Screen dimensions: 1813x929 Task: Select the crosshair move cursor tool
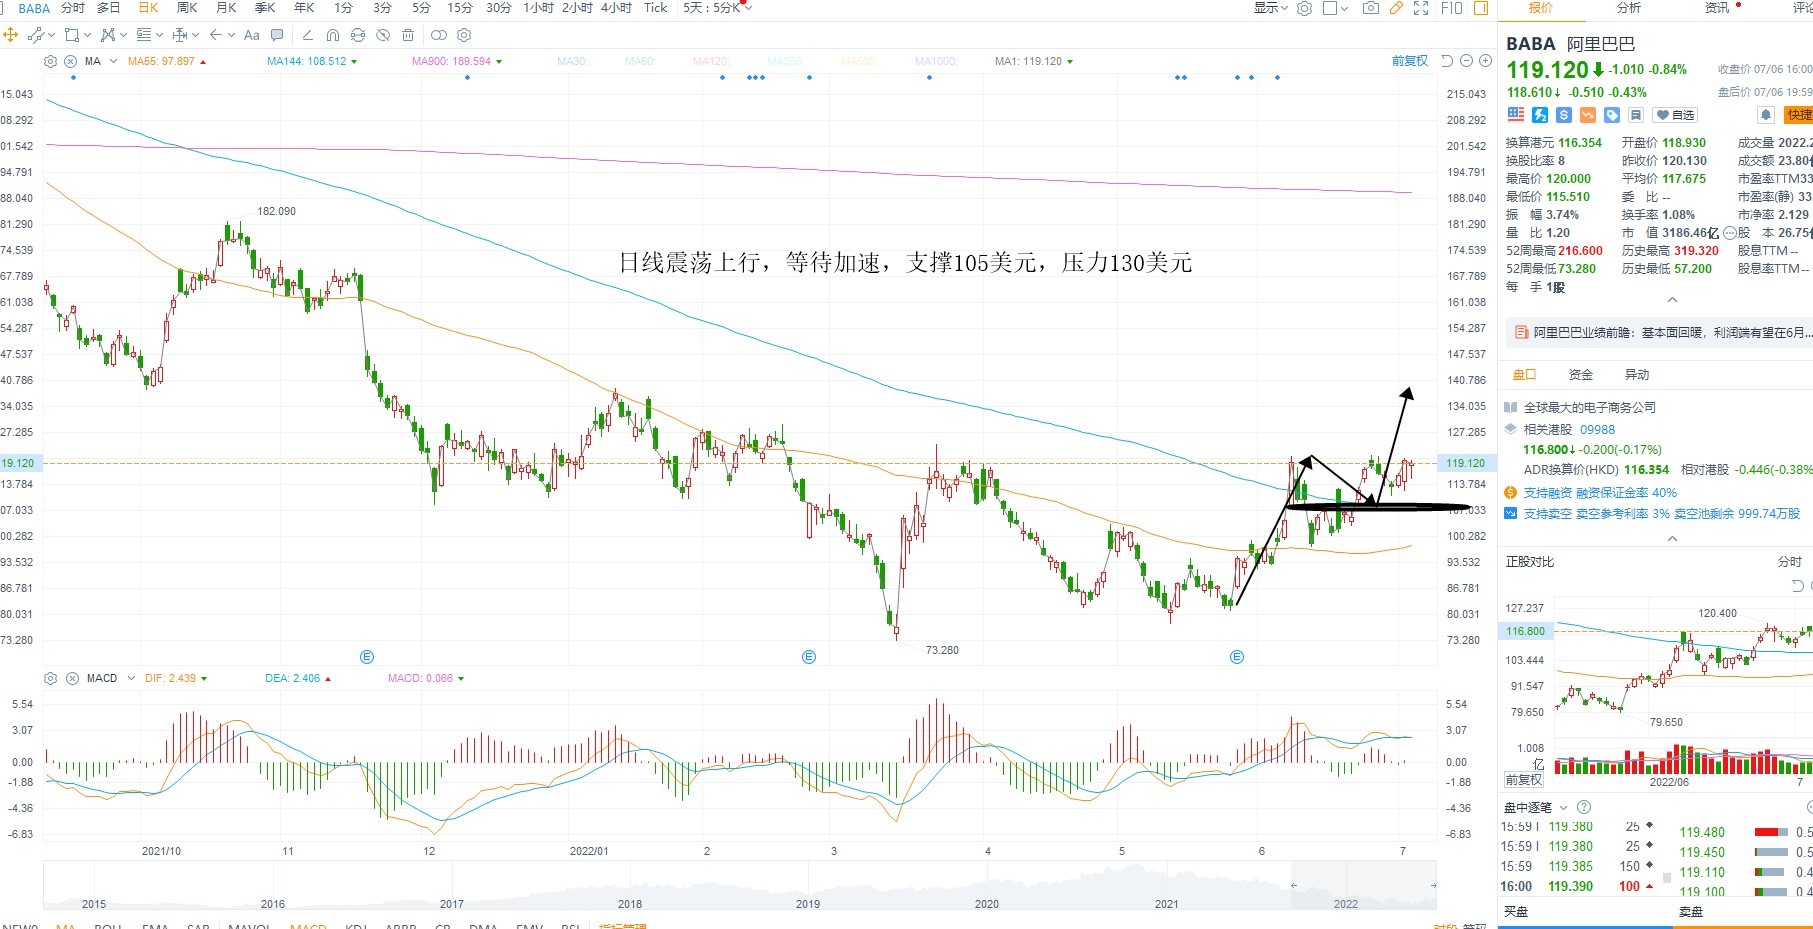[11, 35]
